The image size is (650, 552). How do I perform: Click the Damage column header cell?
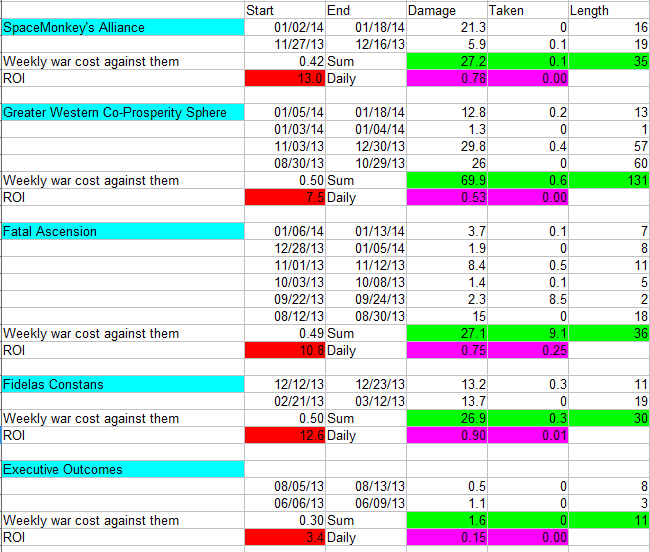tap(447, 10)
